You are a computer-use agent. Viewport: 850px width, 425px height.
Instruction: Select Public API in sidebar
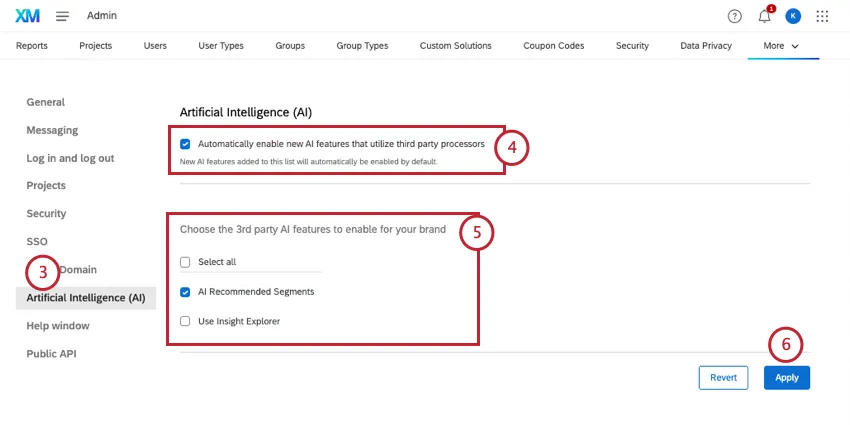point(51,354)
